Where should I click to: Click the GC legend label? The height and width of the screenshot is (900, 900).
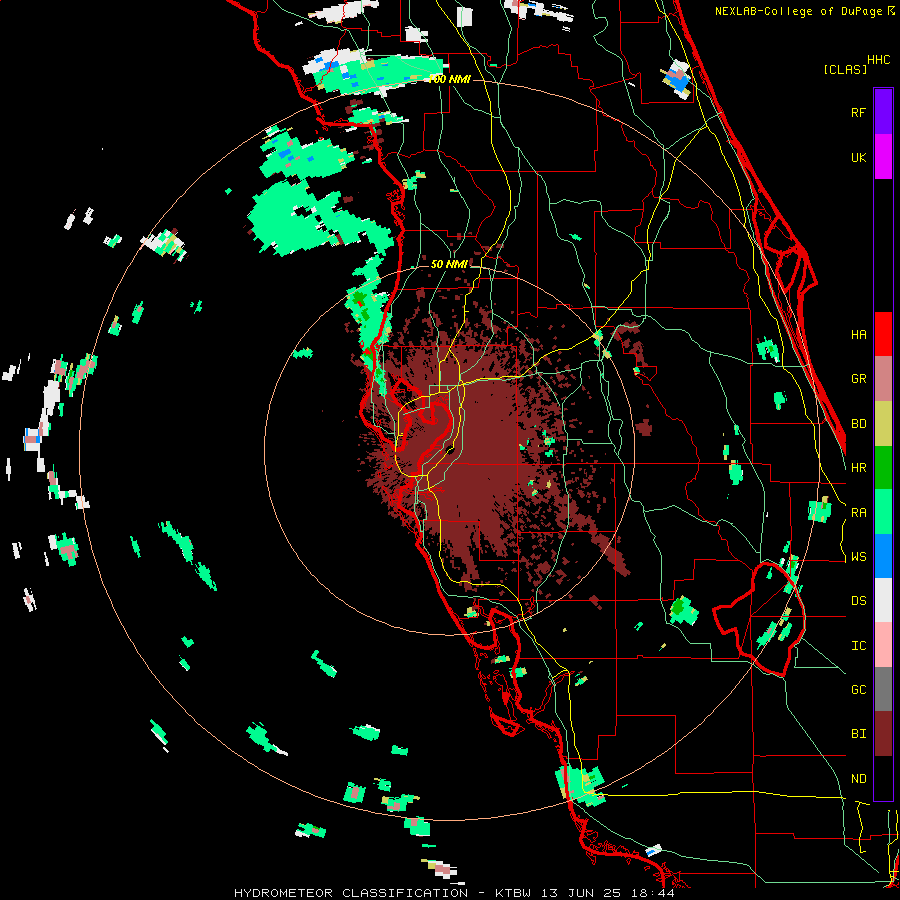858,690
